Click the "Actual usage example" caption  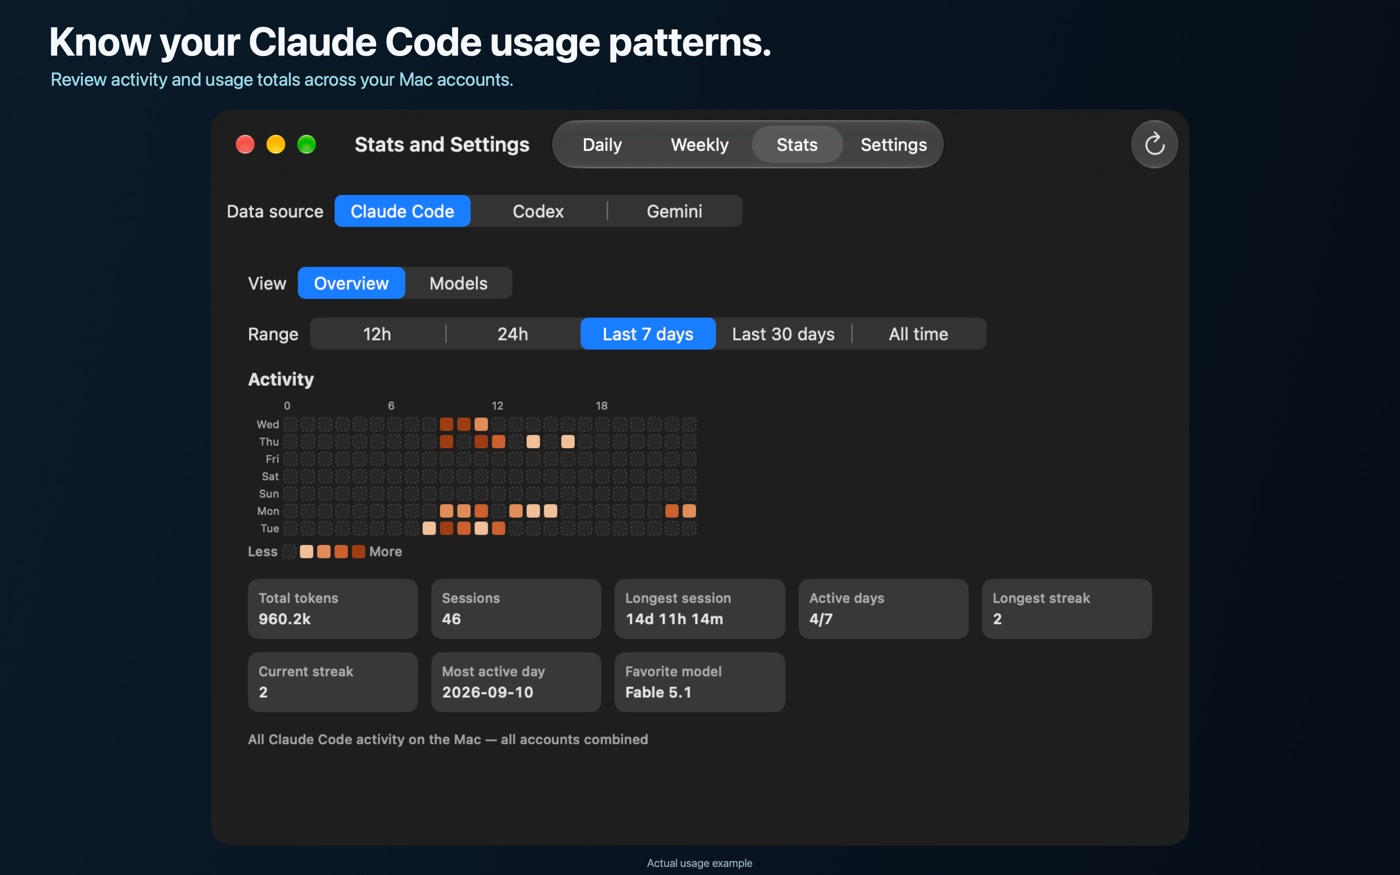[700, 863]
